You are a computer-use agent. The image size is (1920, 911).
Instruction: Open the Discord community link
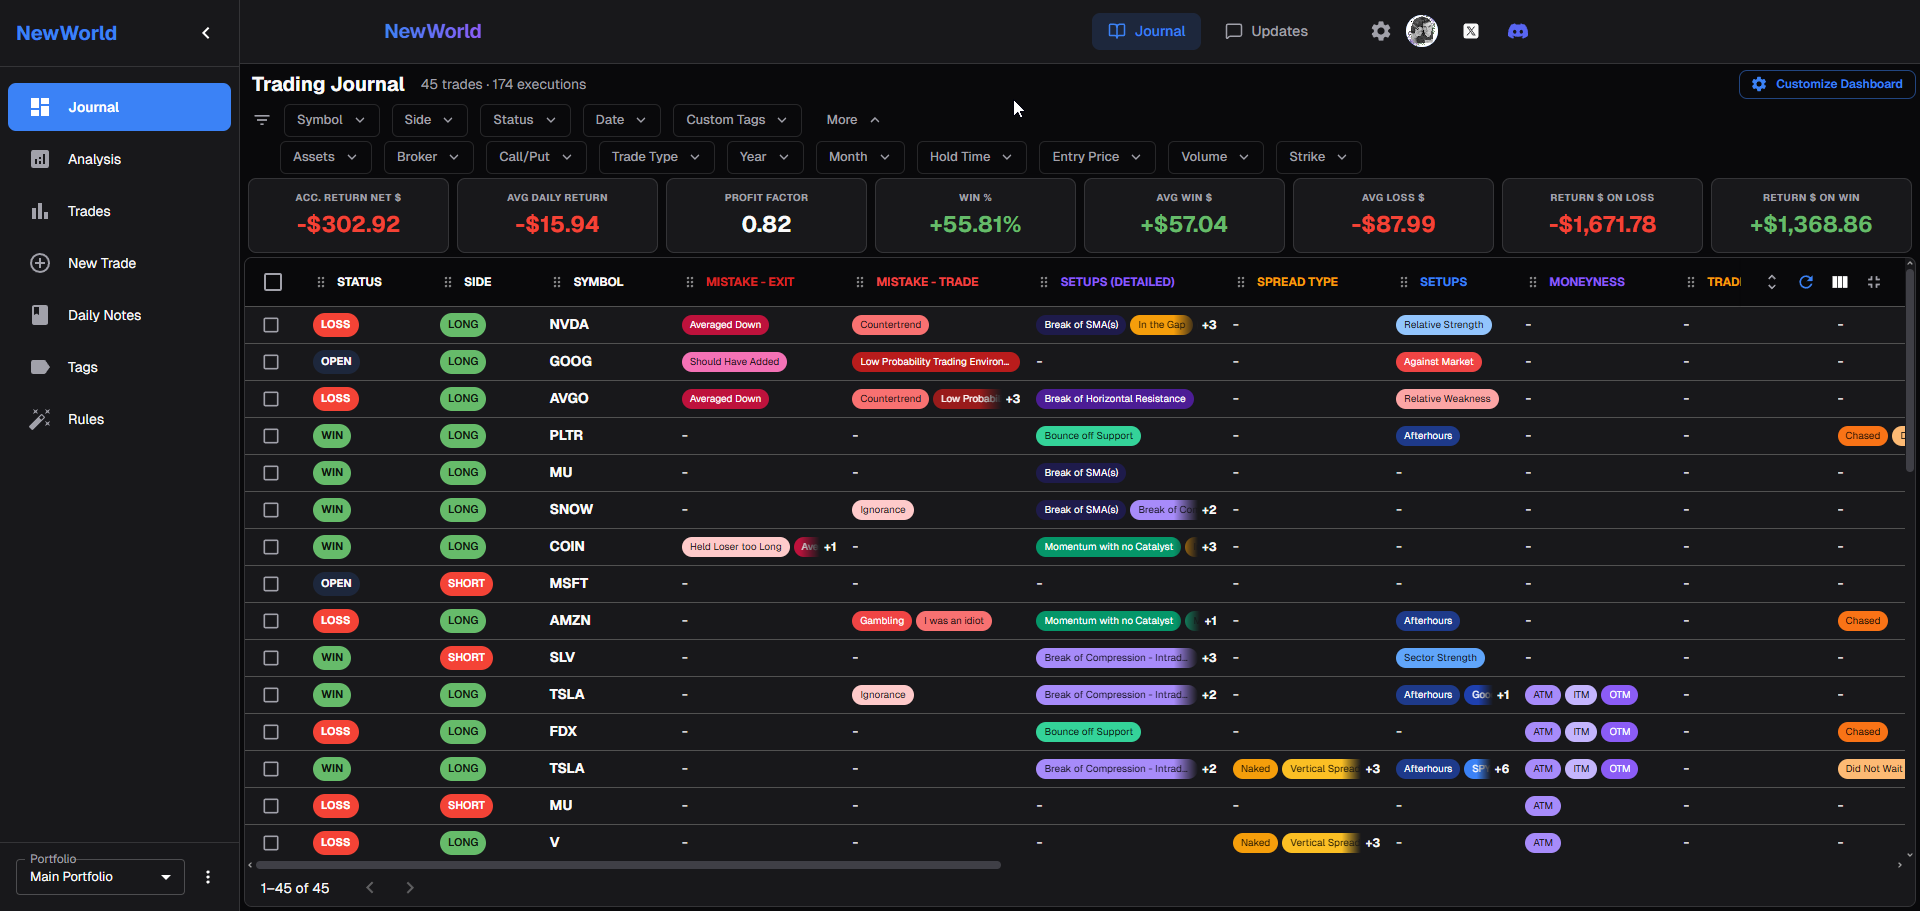1518,31
